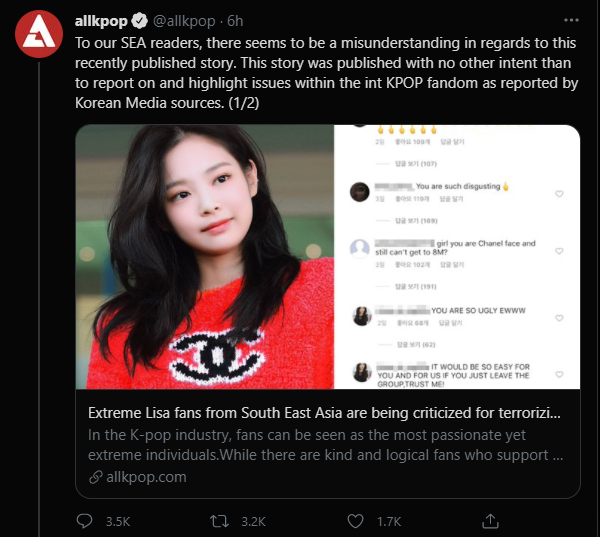Screen dimensions: 600x537
Task: Click the 3.5K replies count
Action: coord(116,520)
